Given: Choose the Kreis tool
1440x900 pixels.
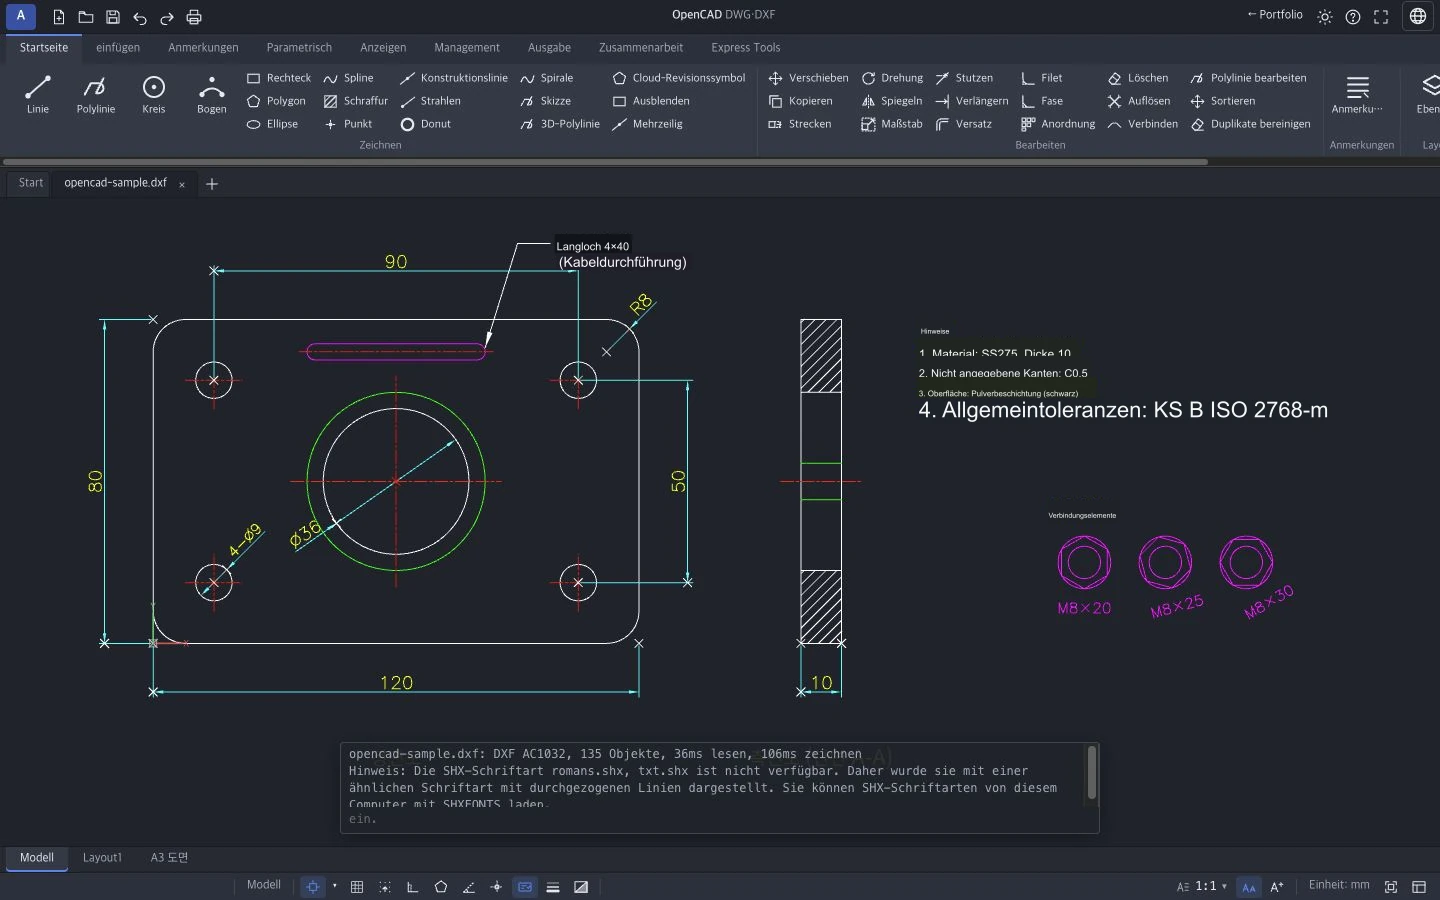Looking at the screenshot, I should tap(154, 95).
